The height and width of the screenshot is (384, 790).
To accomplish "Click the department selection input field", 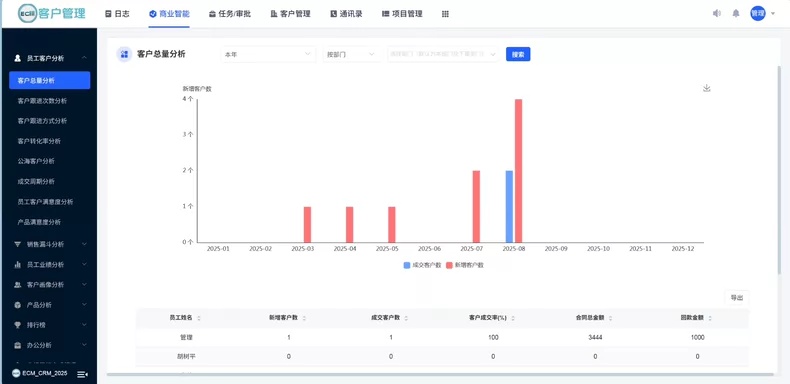I will click(x=443, y=54).
